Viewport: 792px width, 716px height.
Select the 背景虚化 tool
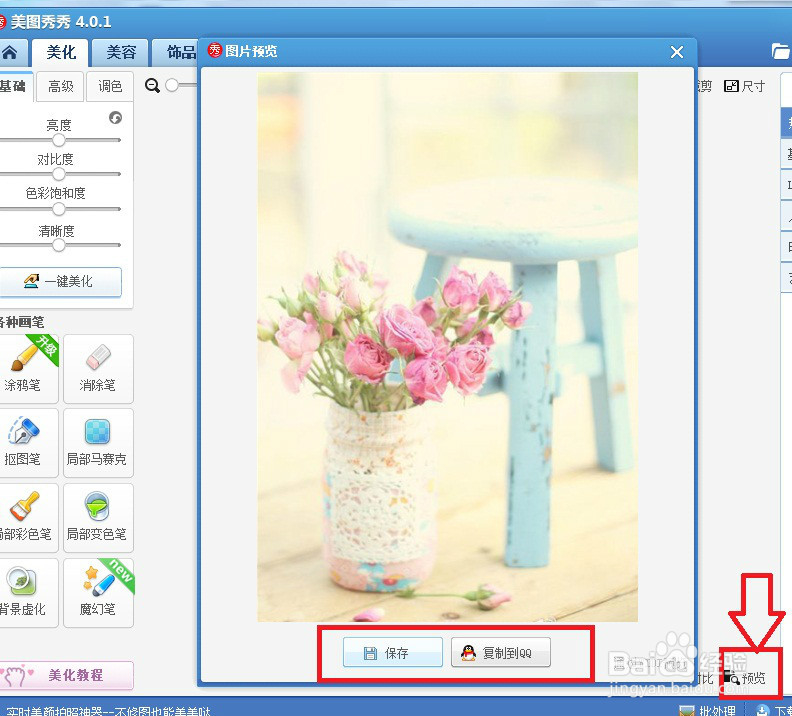click(x=28, y=593)
